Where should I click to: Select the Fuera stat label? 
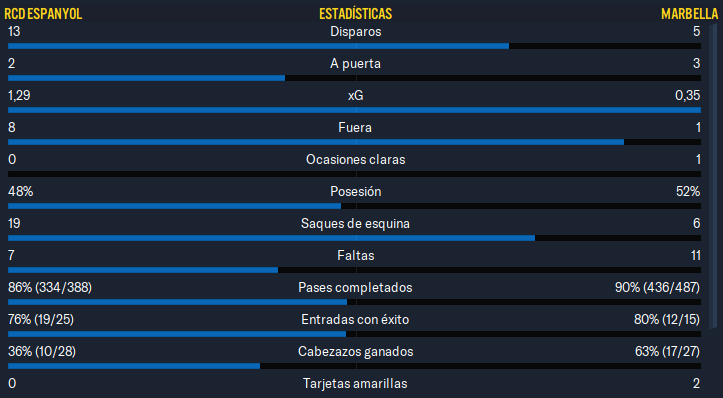(355, 127)
